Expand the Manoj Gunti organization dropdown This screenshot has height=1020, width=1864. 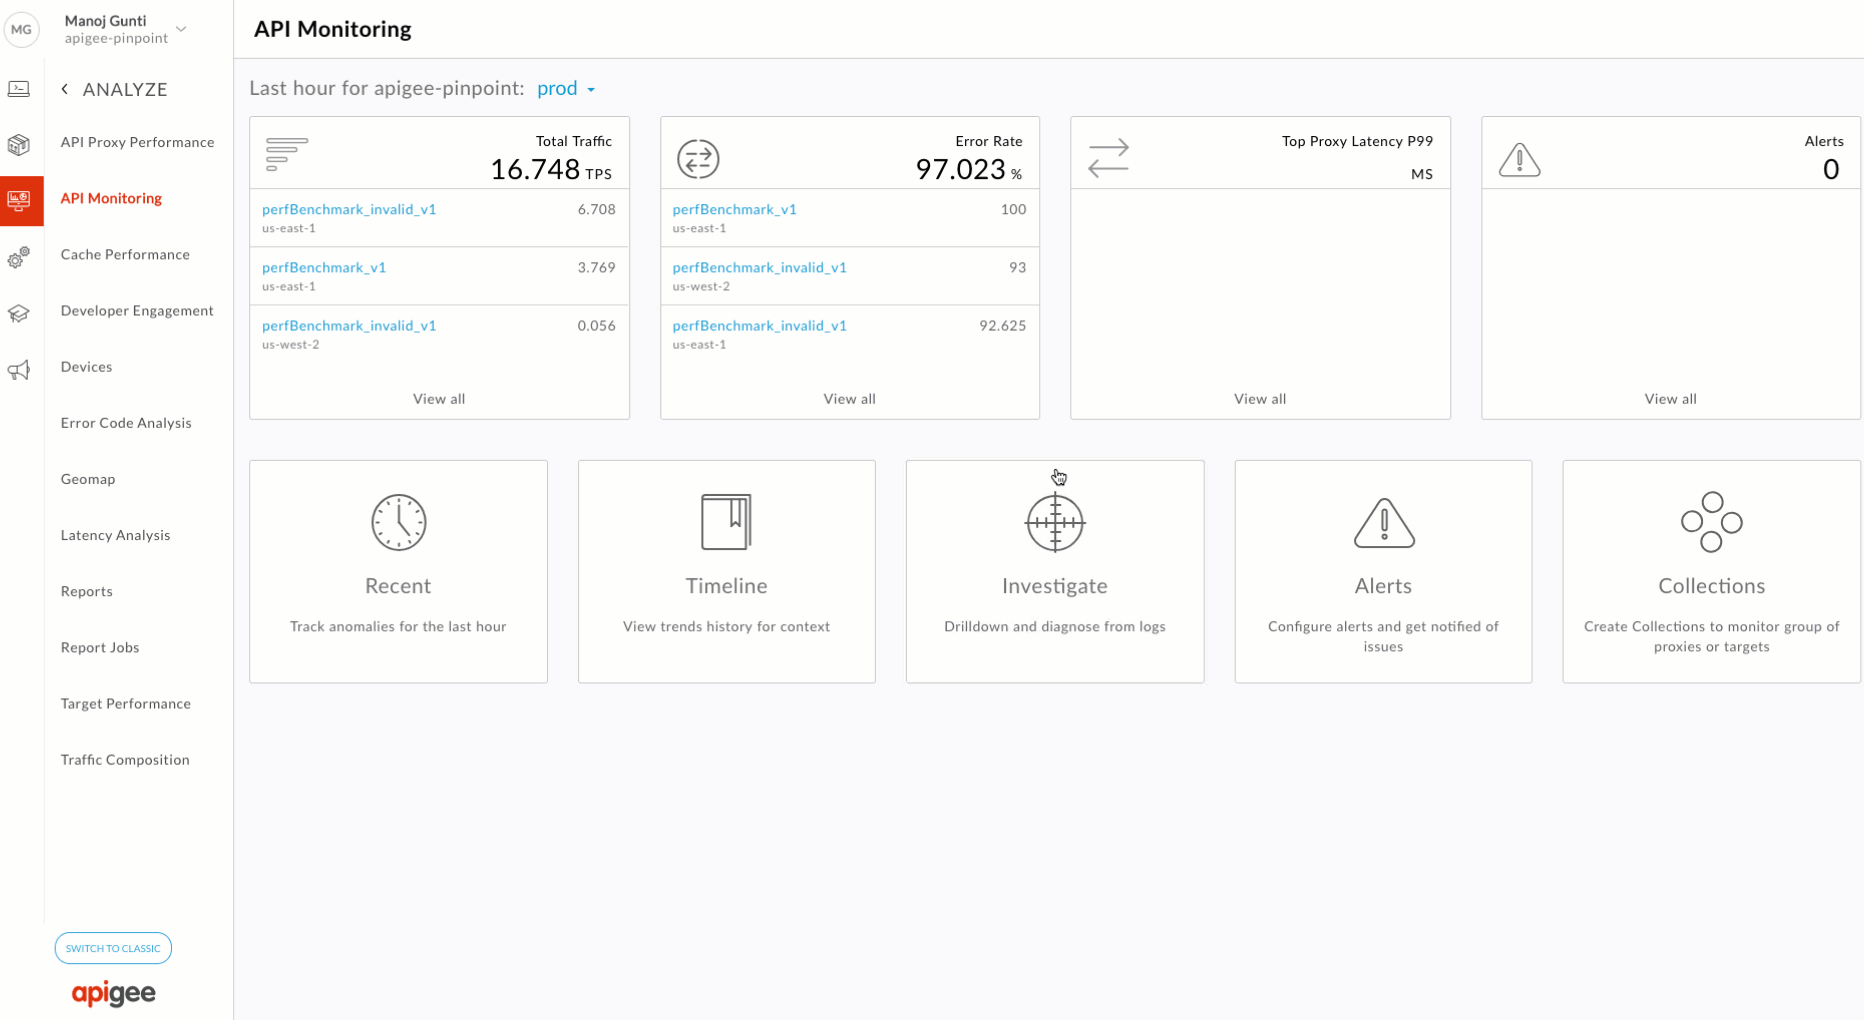click(x=181, y=29)
